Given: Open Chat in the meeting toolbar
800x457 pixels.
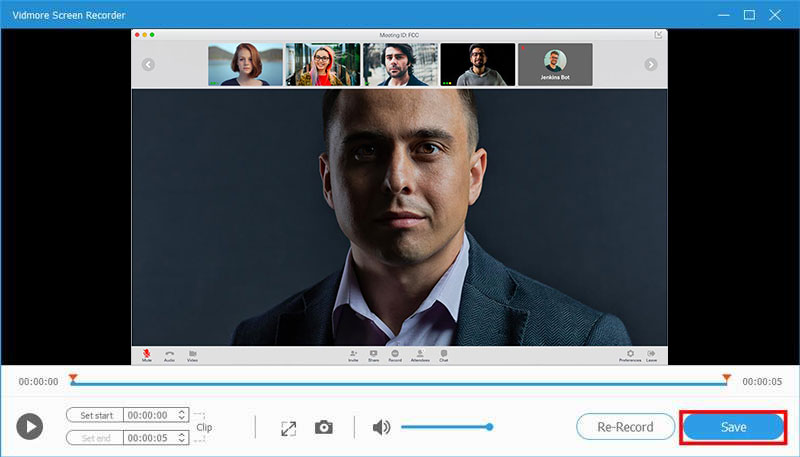Looking at the screenshot, I should coord(443,354).
